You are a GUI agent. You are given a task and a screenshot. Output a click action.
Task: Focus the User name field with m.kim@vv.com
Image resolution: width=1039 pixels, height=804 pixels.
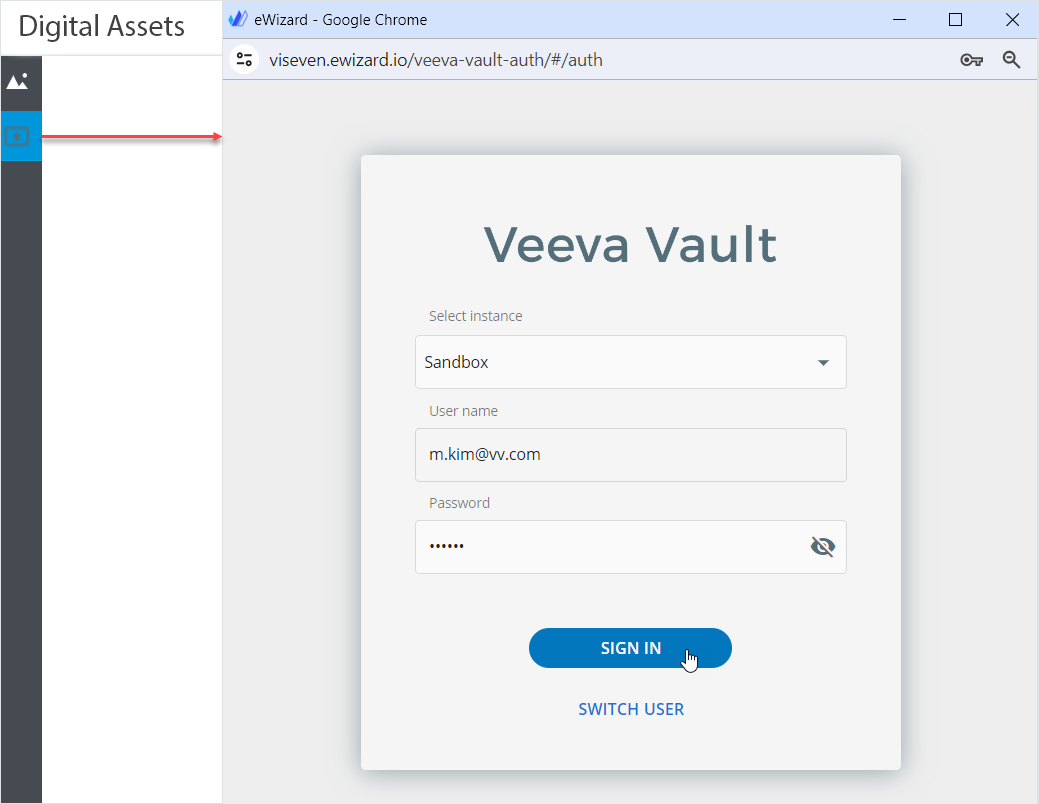[x=630, y=454]
